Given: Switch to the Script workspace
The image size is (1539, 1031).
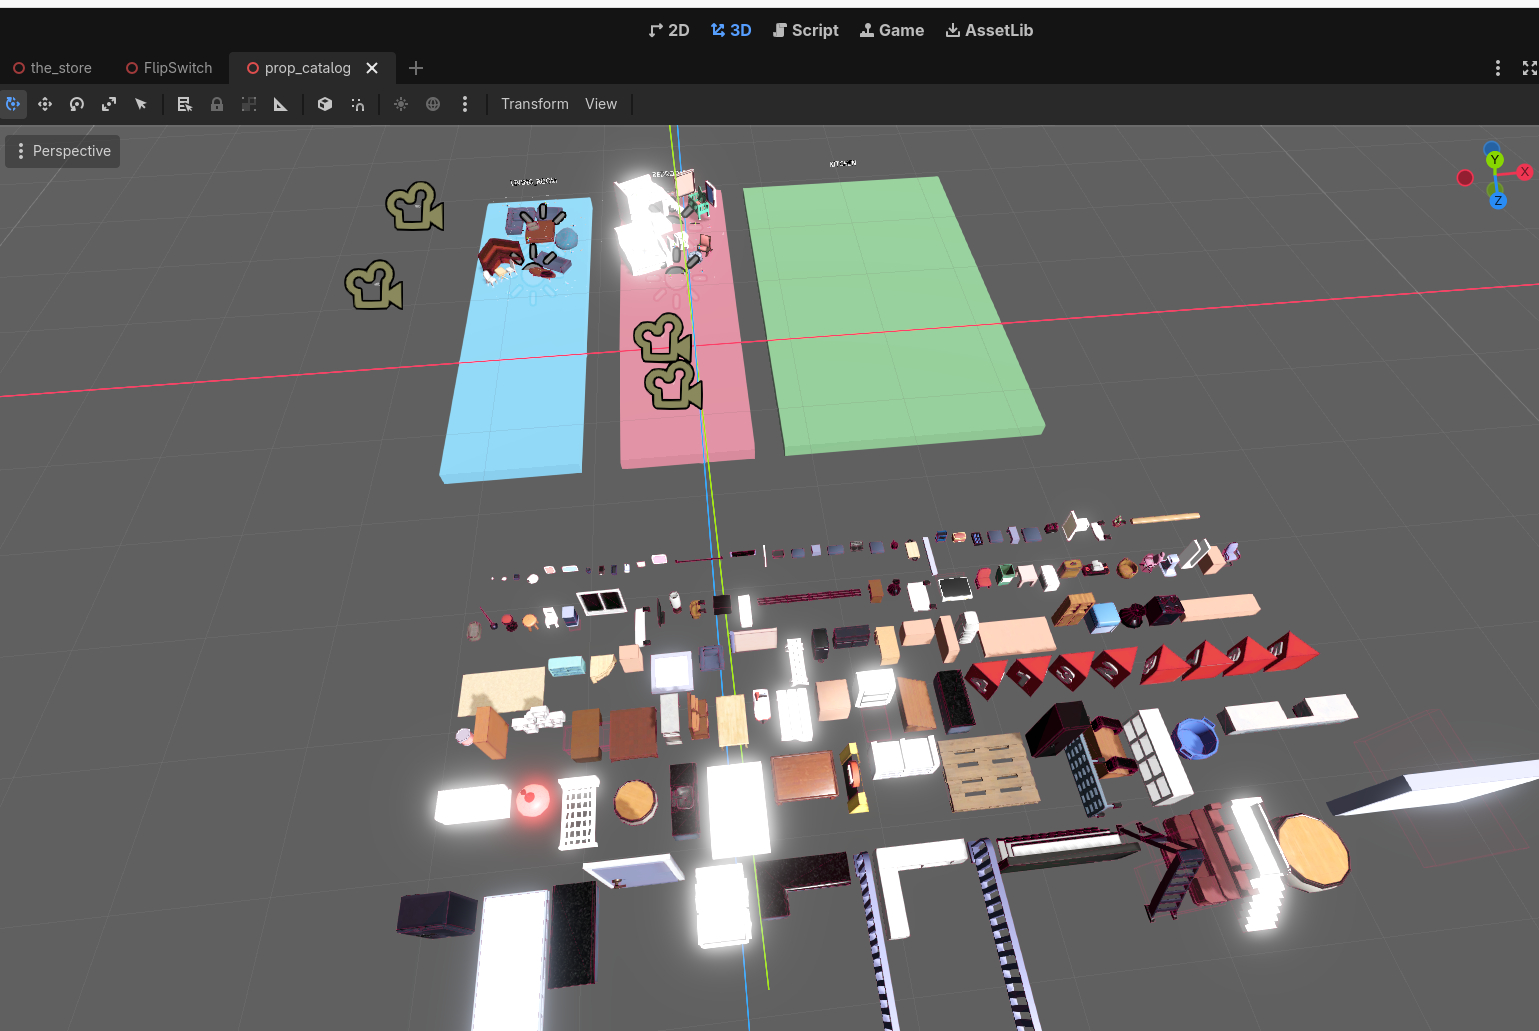Looking at the screenshot, I should 805,30.
